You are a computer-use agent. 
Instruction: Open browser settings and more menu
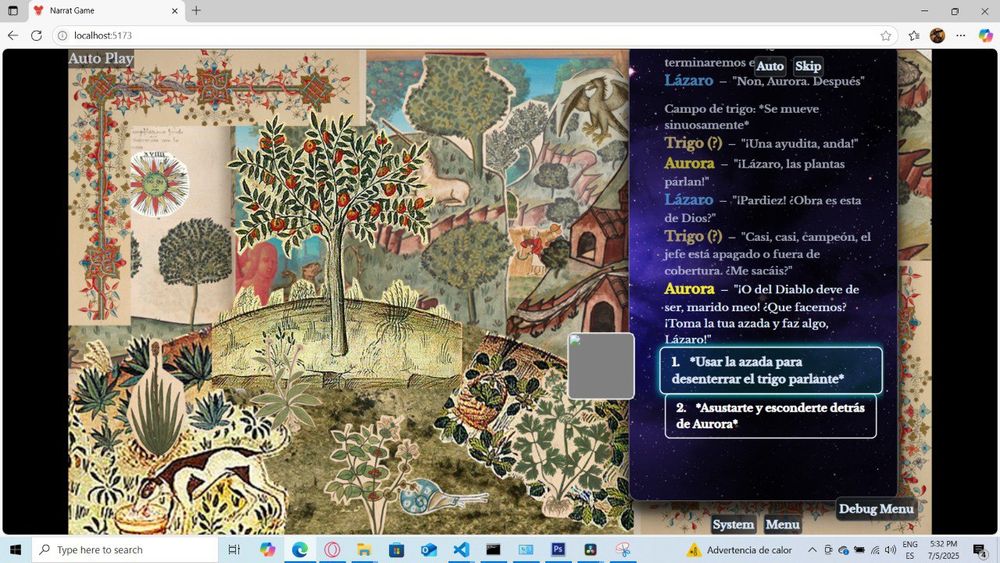960,36
